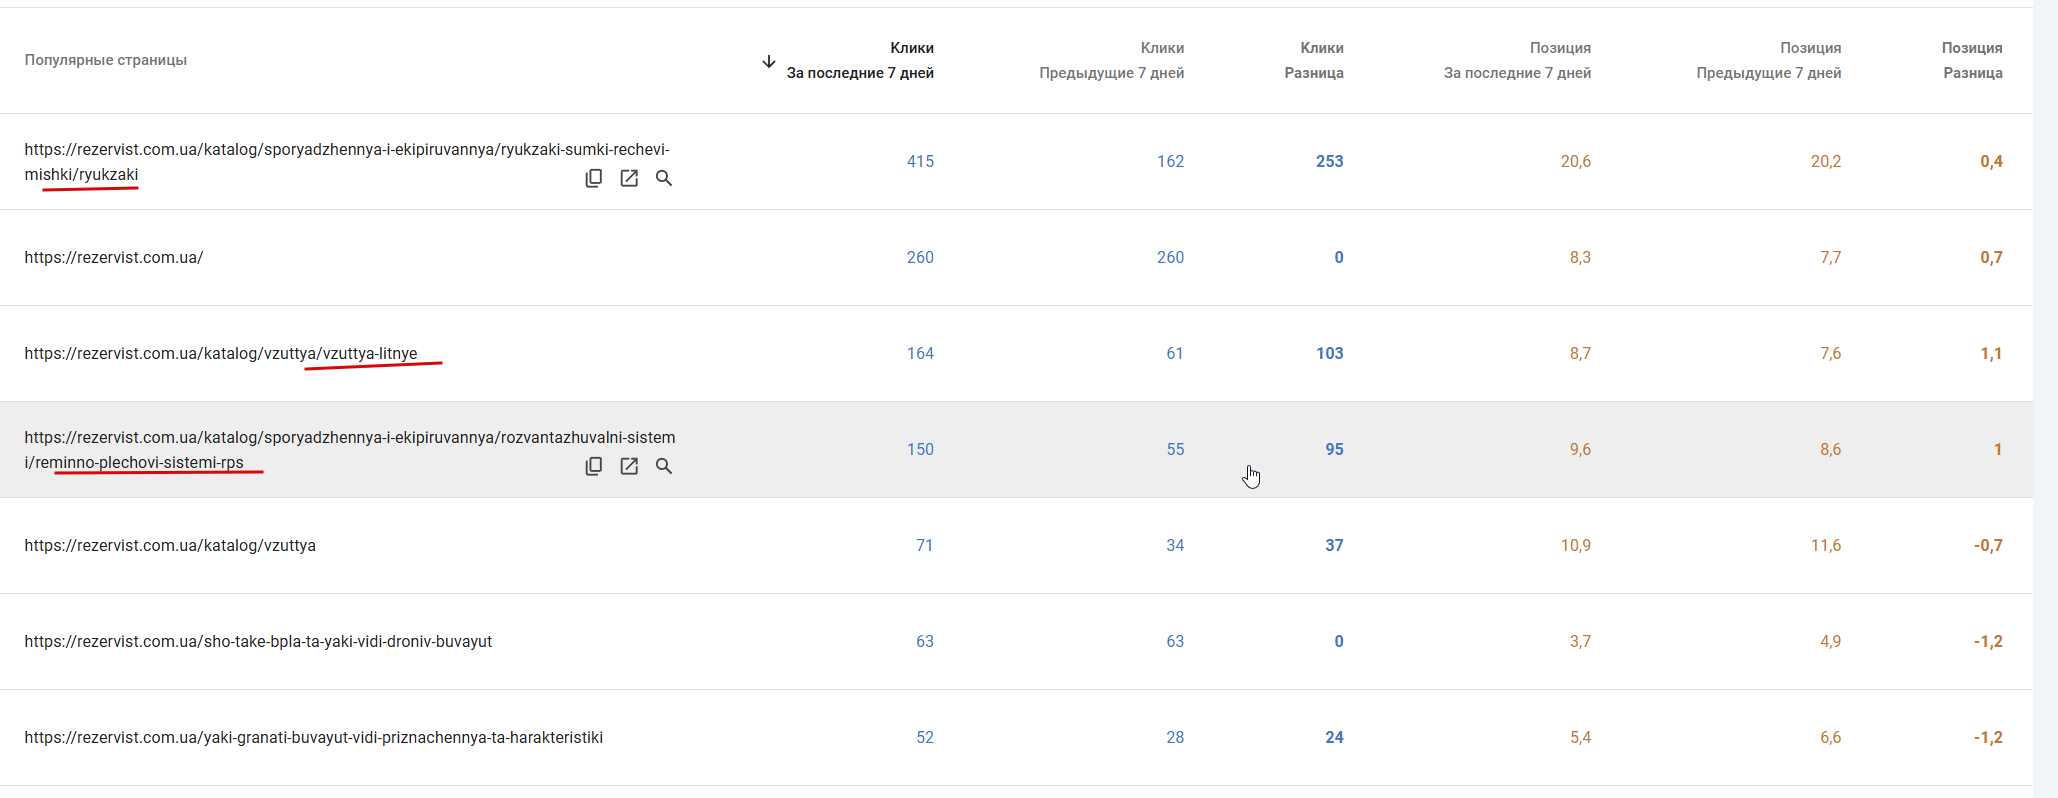The width and height of the screenshot is (2058, 798).
Task: Open the yaki-granati-buvayut article row
Action: tap(313, 738)
